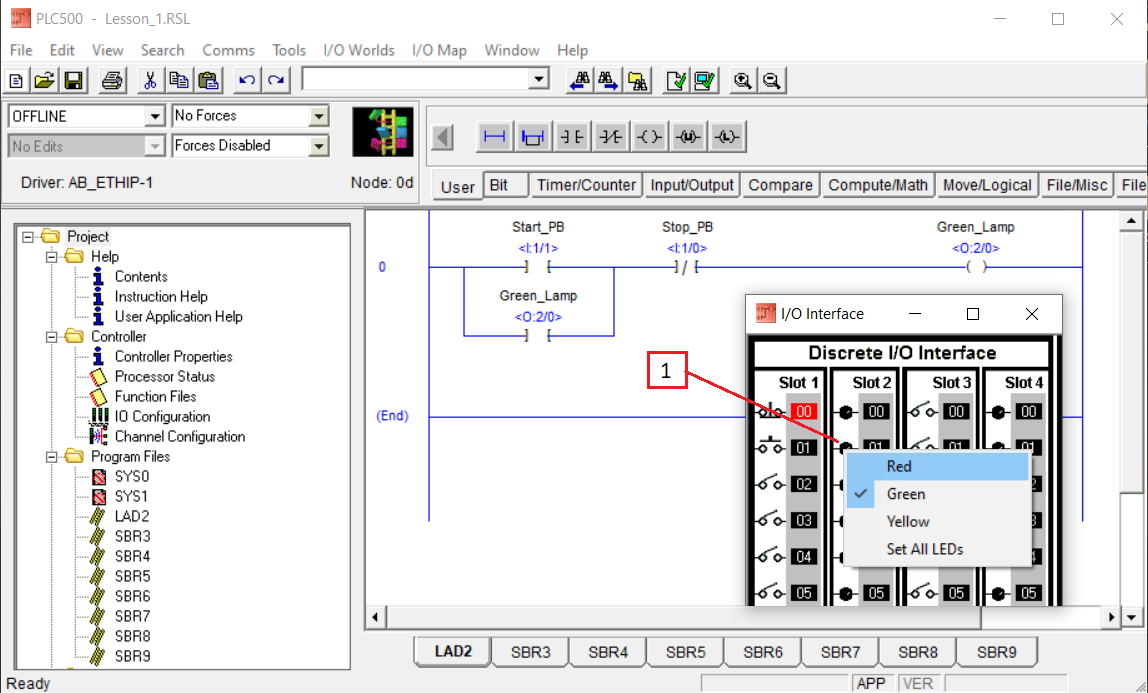The width and height of the screenshot is (1148, 693).
Task: Click Slot 2 output lamp 00
Action: (x=846, y=412)
